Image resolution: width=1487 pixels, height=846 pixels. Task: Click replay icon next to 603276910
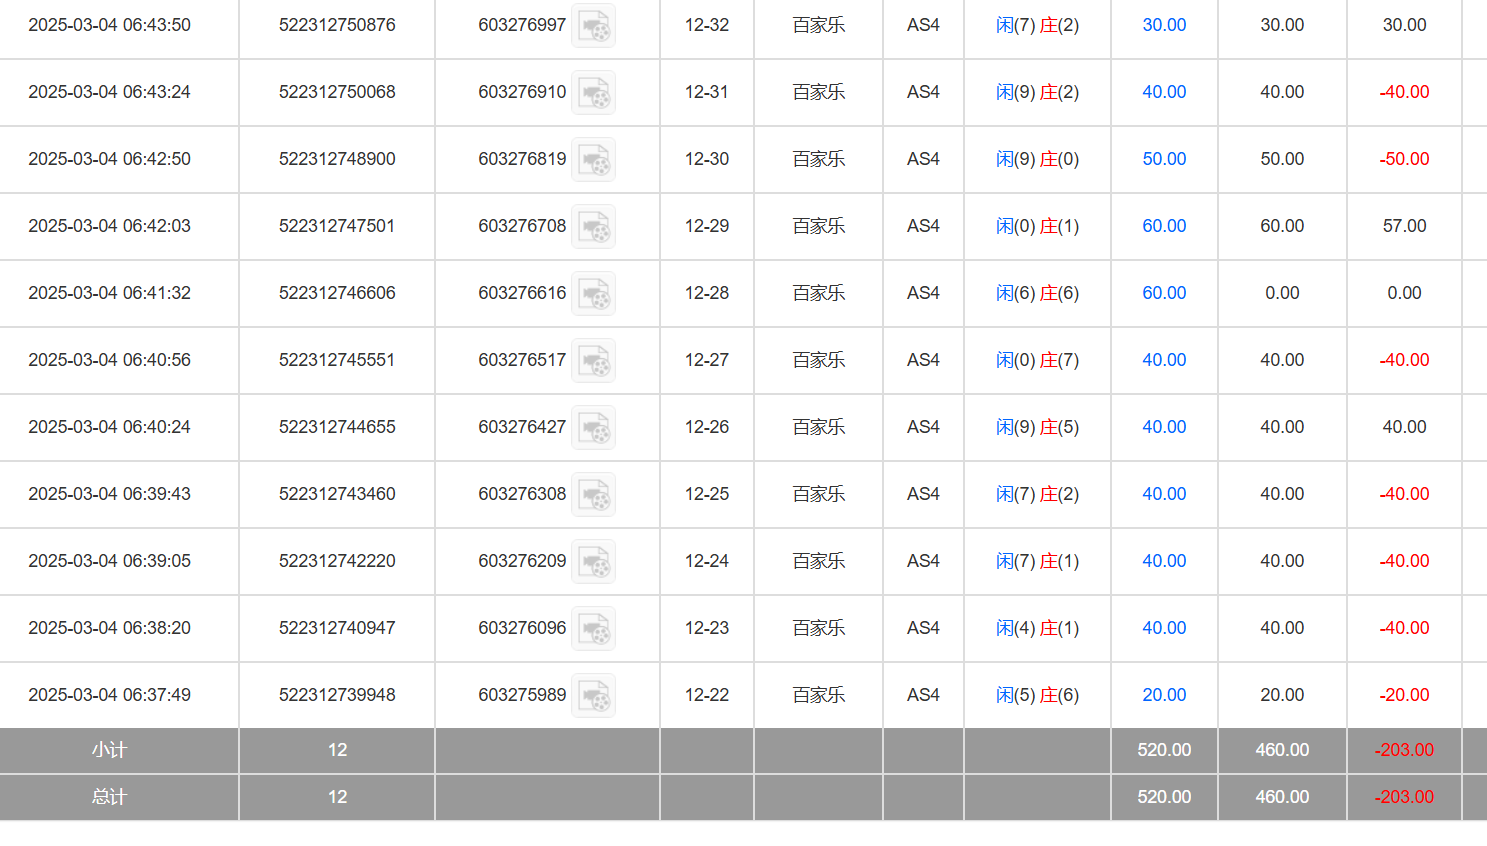tap(594, 93)
